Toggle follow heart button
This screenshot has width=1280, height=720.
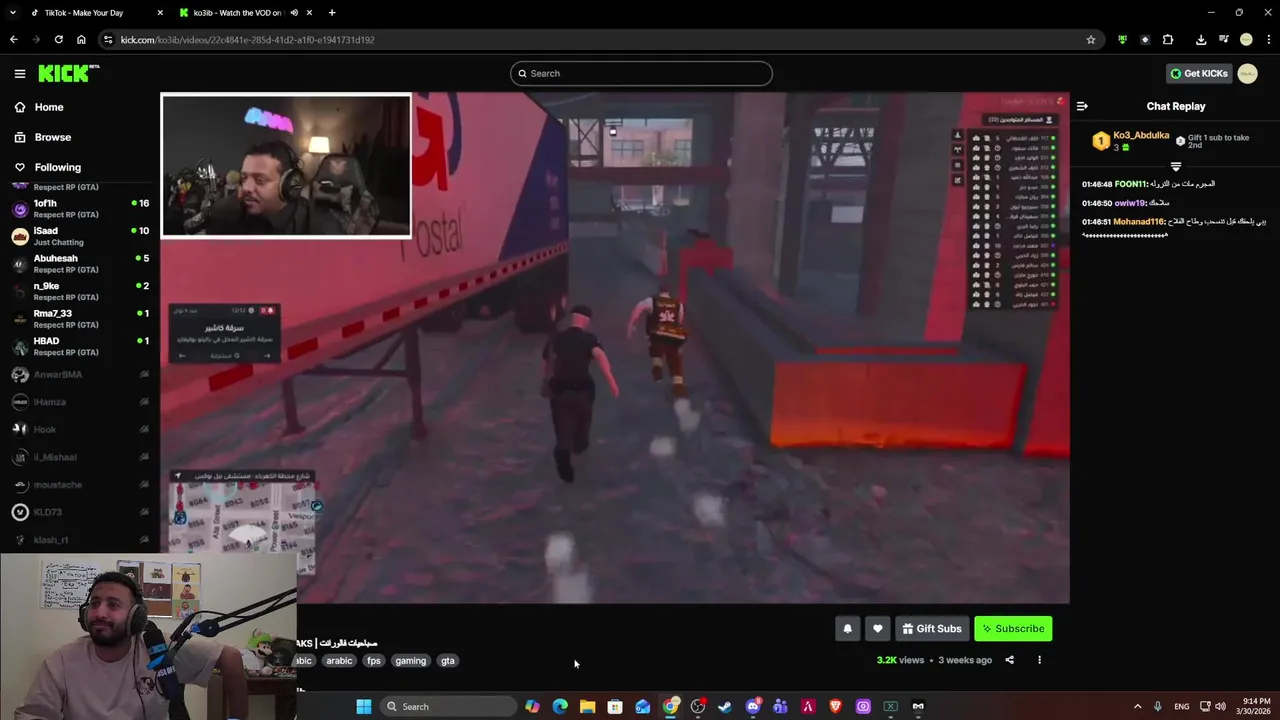(x=878, y=629)
